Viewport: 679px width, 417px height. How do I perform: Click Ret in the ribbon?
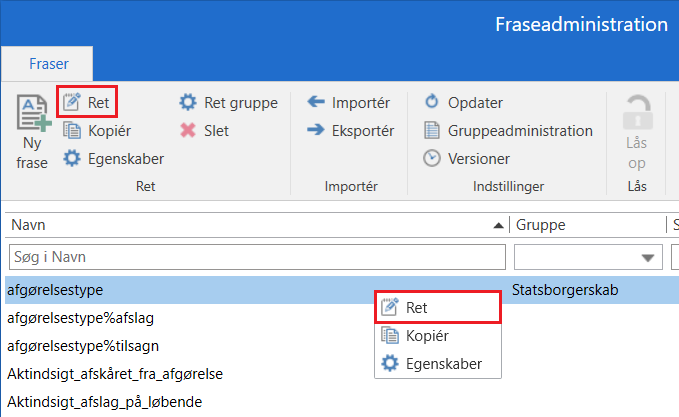click(x=87, y=102)
